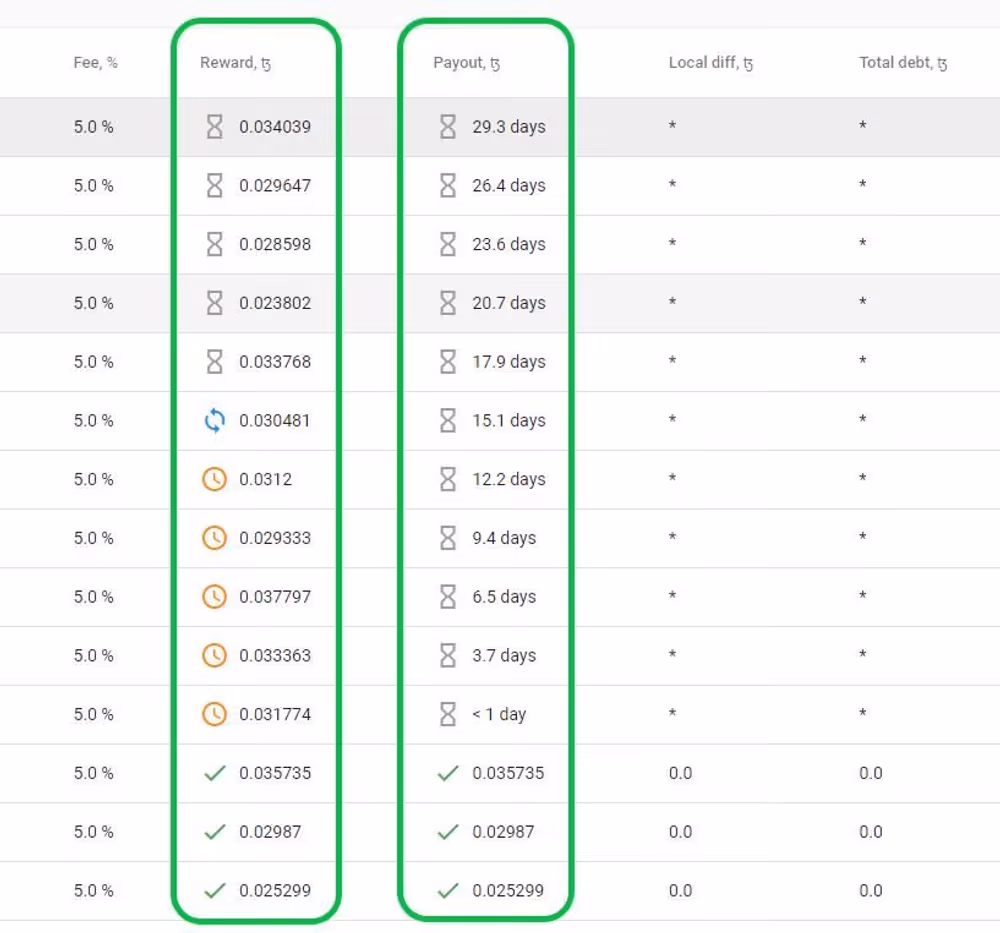1000x933 pixels.
Task: Click the reward value 0.033363
Action: 275,656
